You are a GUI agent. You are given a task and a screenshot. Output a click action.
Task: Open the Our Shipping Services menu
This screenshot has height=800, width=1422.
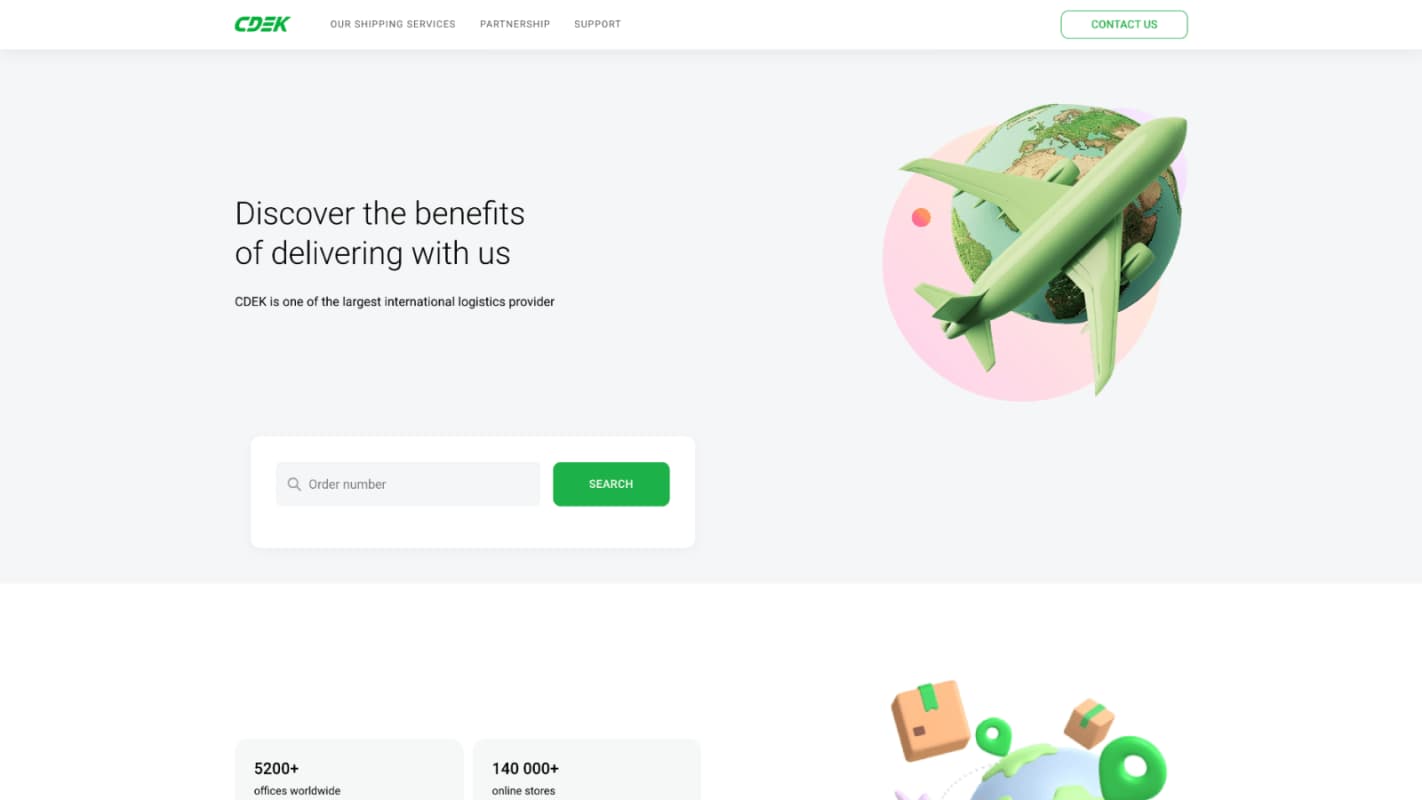pyautogui.click(x=393, y=24)
